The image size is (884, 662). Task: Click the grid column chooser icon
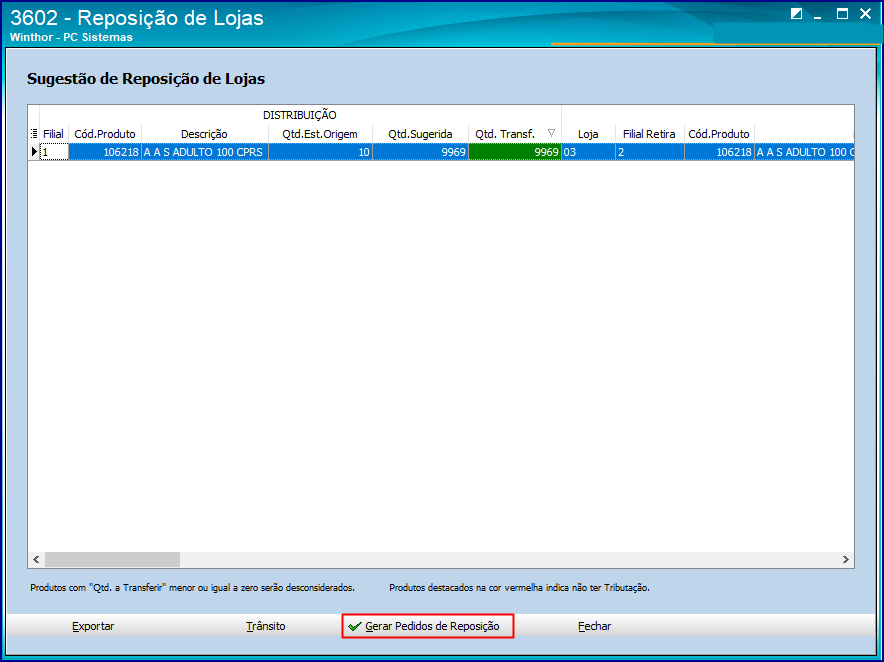34,134
